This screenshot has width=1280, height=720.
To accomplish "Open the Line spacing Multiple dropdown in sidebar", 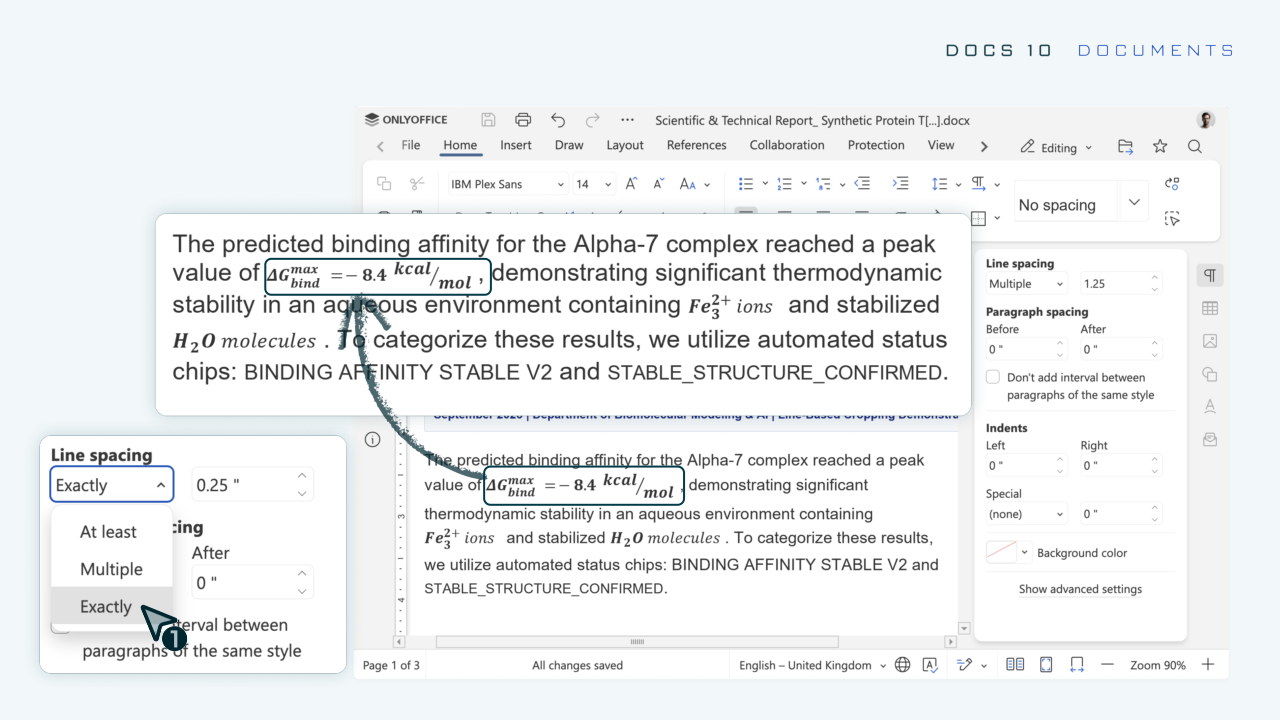I will coord(1027,284).
